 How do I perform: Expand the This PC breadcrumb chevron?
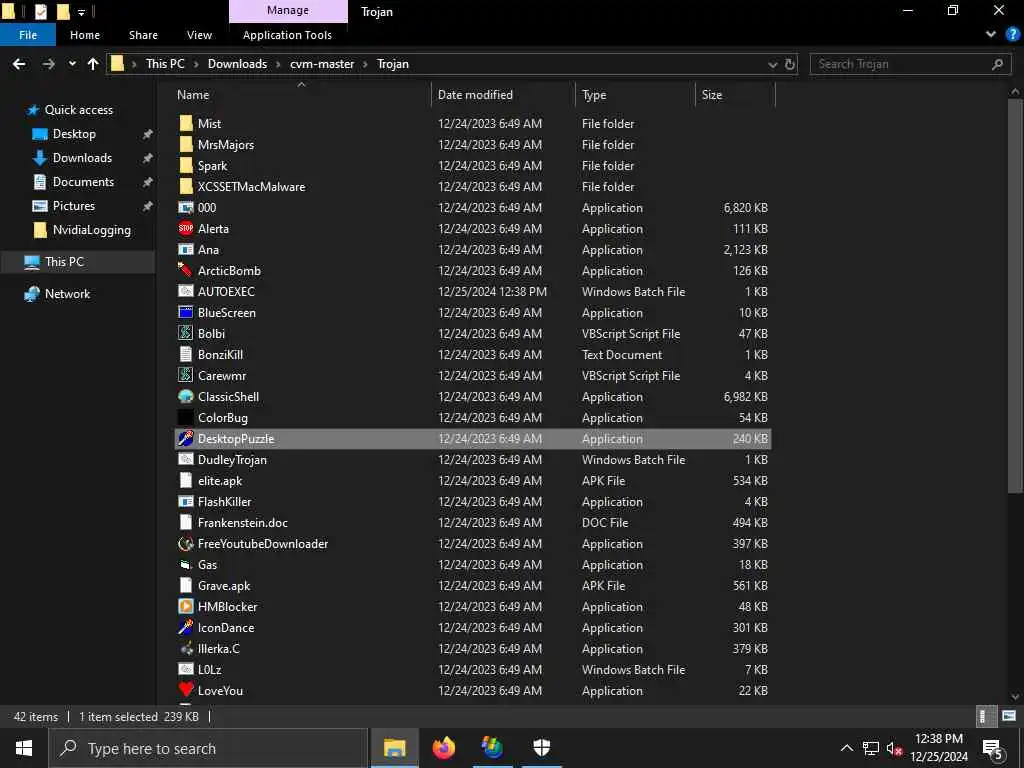pyautogui.click(x=196, y=64)
